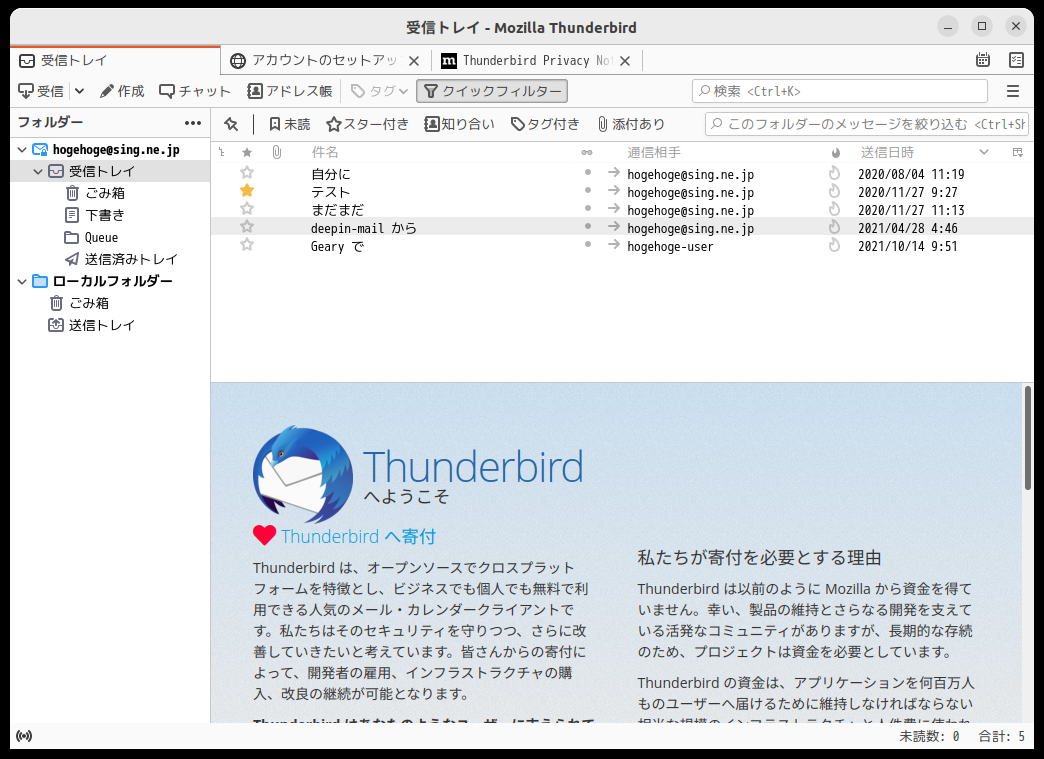1044x759 pixels.
Task: Select the Geary で message subject
Action: pyautogui.click(x=337, y=246)
